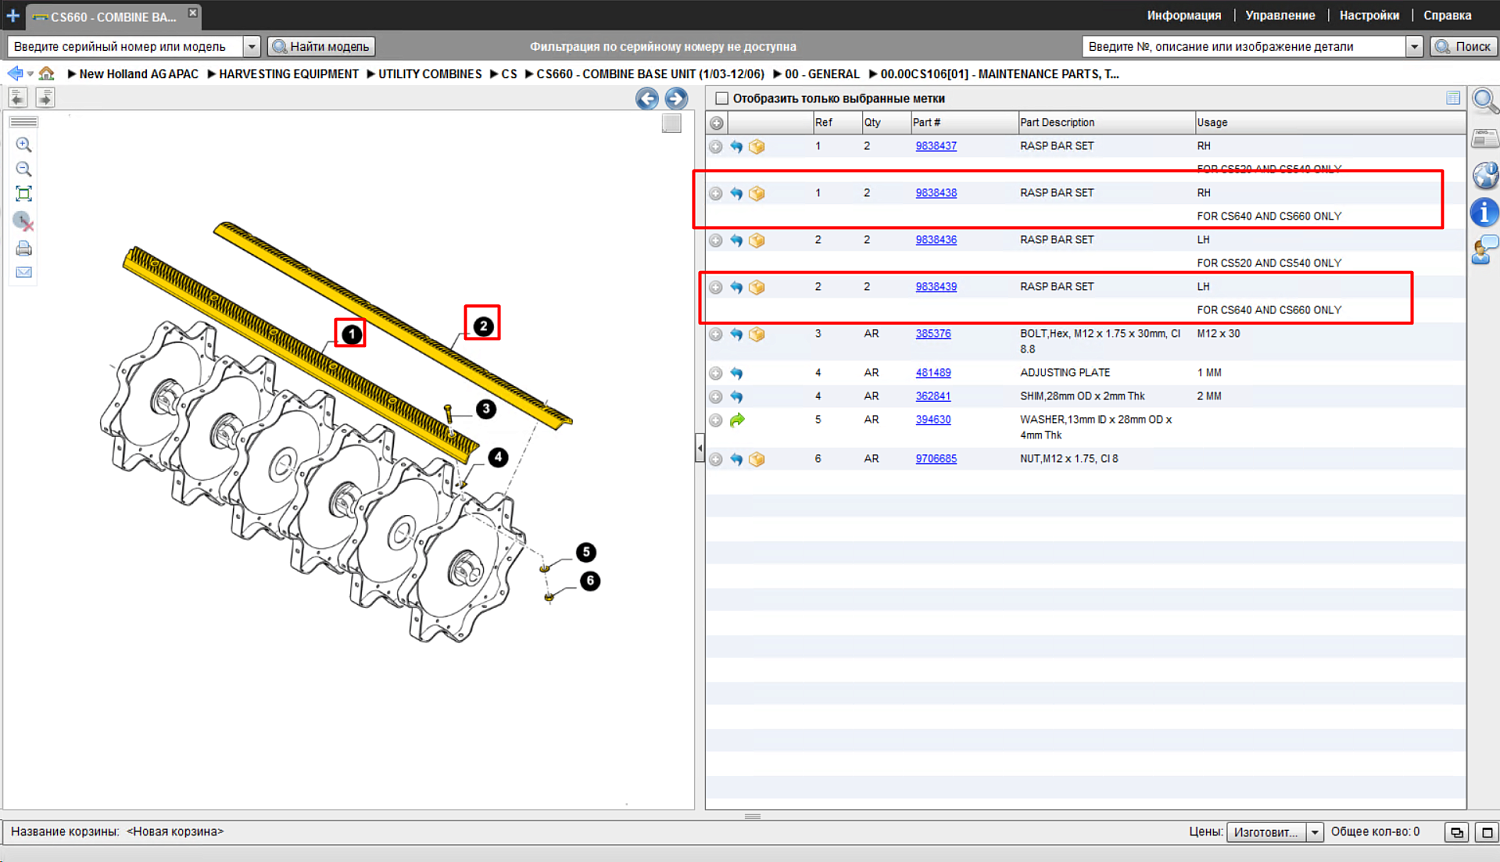Viewport: 1500px width, 862px height.
Task: Open part number 9838437 link
Action: [x=936, y=146]
